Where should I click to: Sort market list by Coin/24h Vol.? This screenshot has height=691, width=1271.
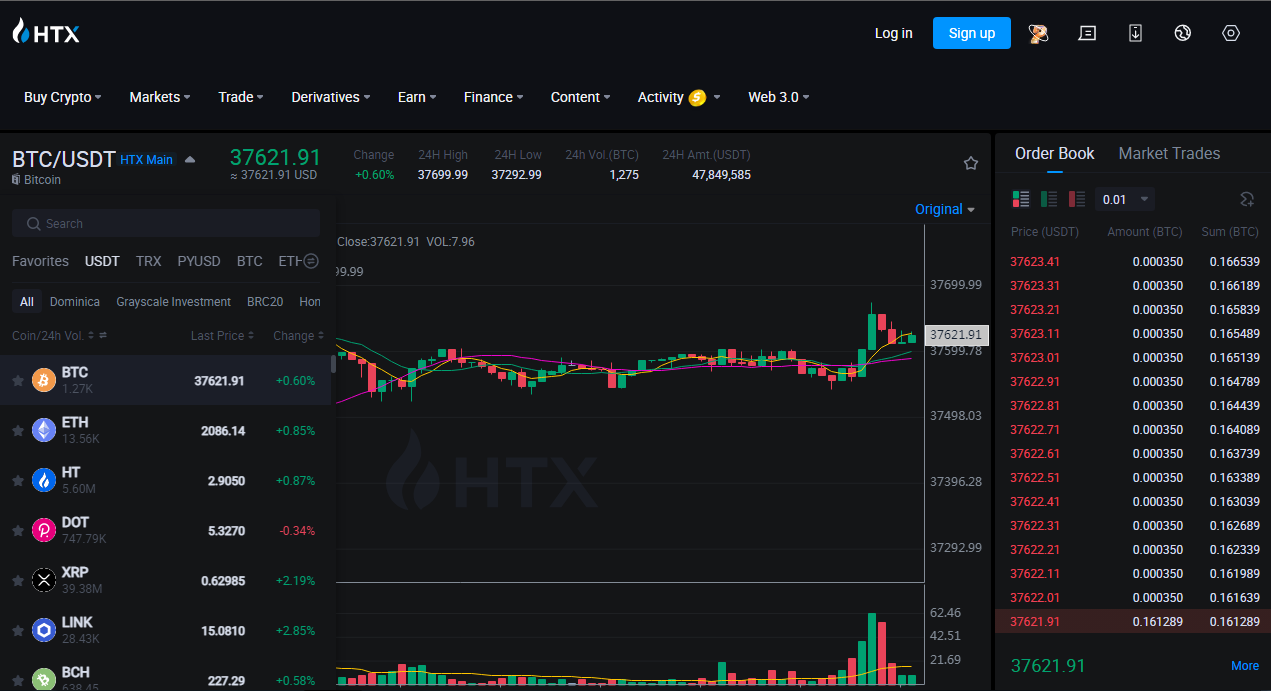click(53, 336)
